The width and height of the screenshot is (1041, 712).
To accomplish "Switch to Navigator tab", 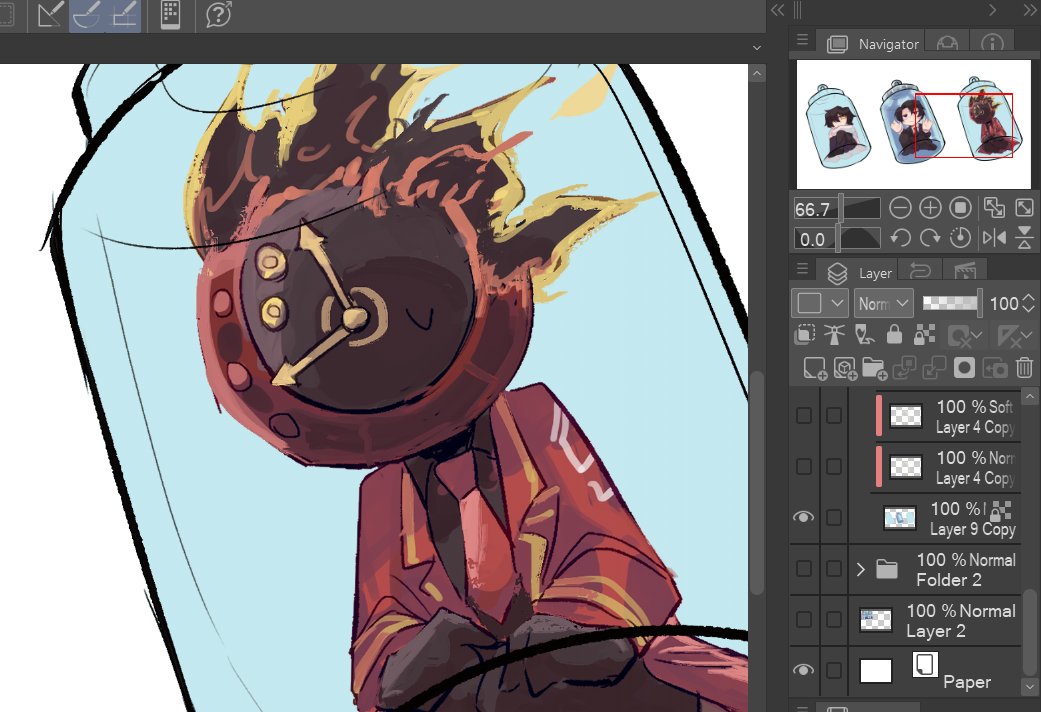I will click(x=870, y=44).
